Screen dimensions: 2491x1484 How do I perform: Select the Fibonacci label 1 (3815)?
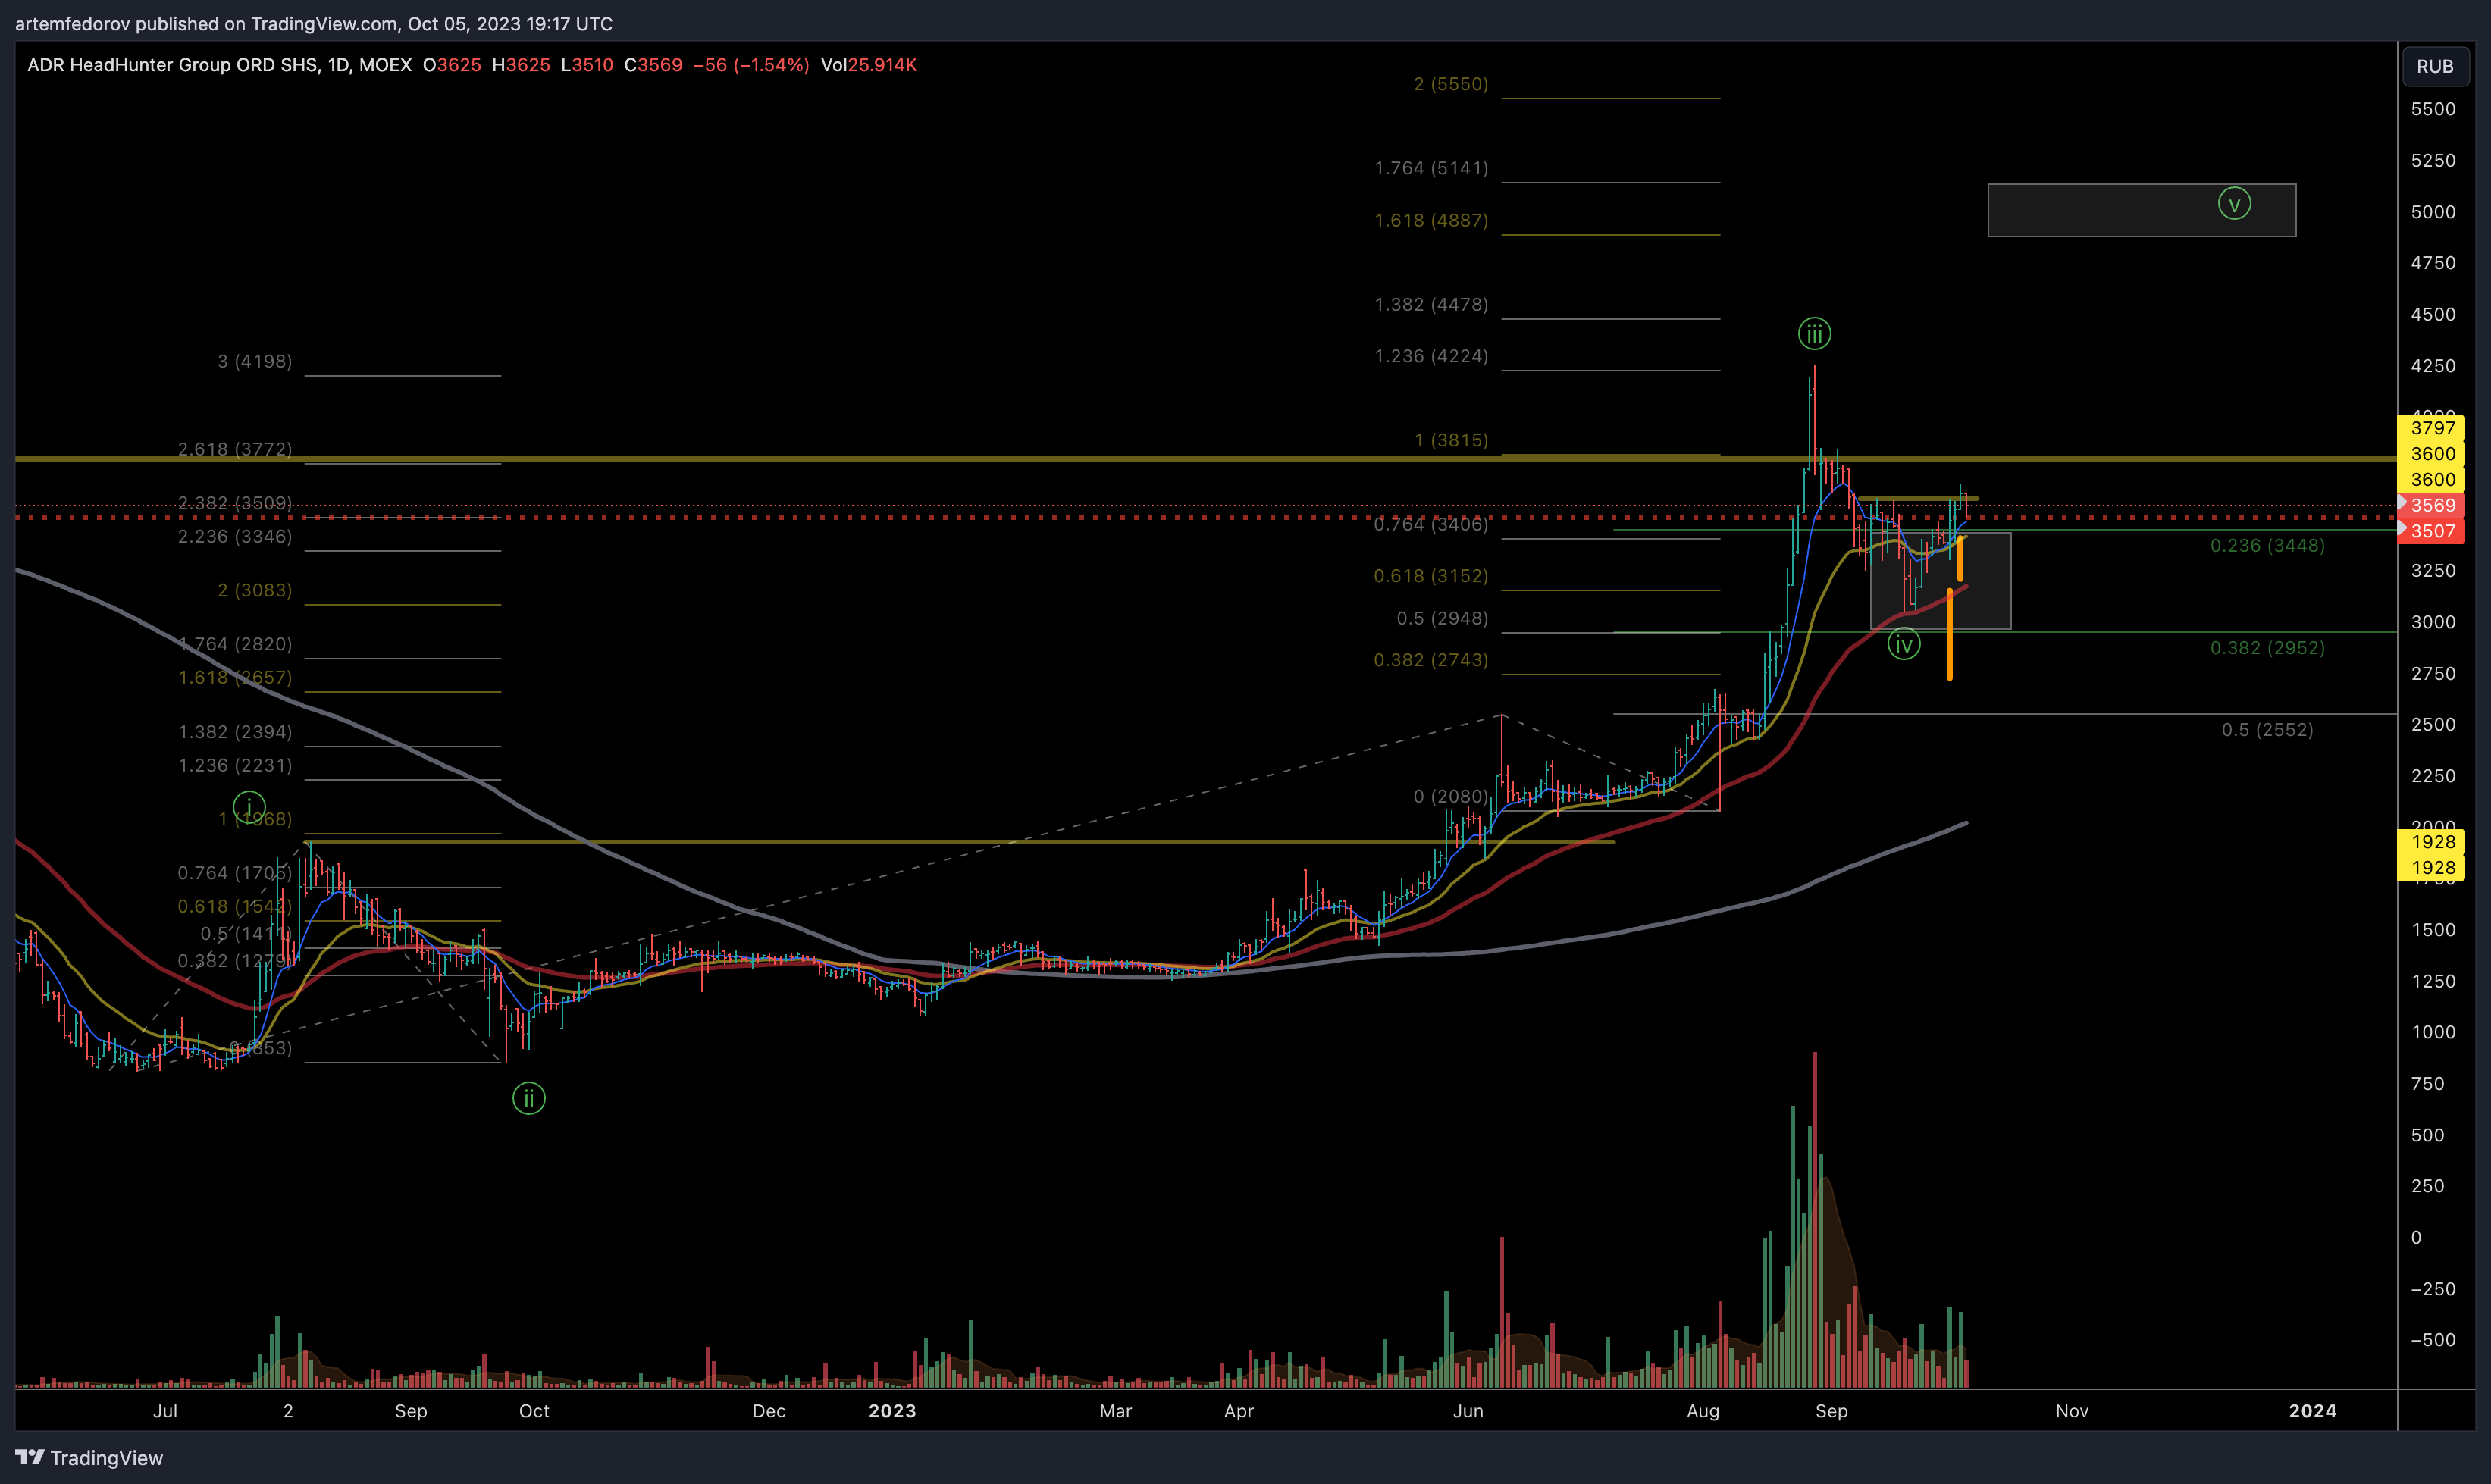point(1450,440)
